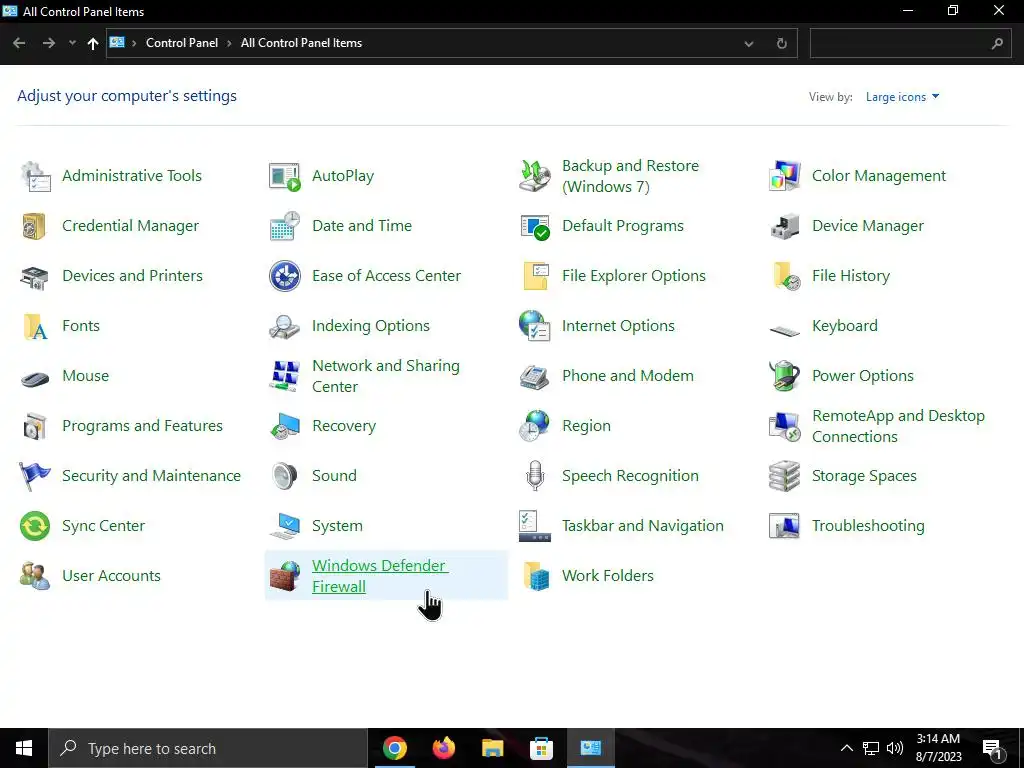Image resolution: width=1024 pixels, height=768 pixels.
Task: Open the File History icon
Action: click(784, 276)
